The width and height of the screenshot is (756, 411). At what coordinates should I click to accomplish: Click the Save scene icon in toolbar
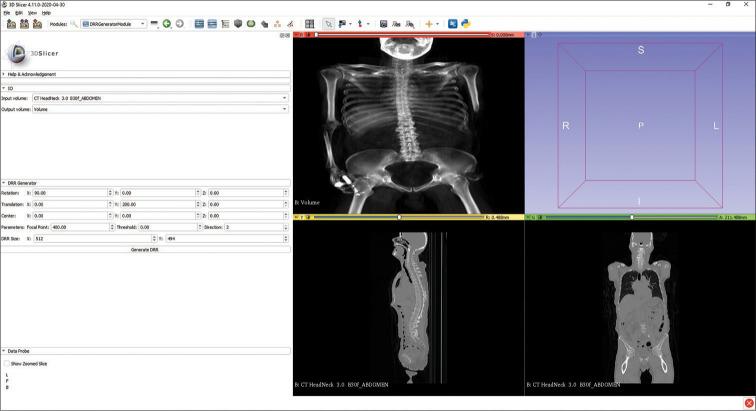pyautogui.click(x=38, y=23)
